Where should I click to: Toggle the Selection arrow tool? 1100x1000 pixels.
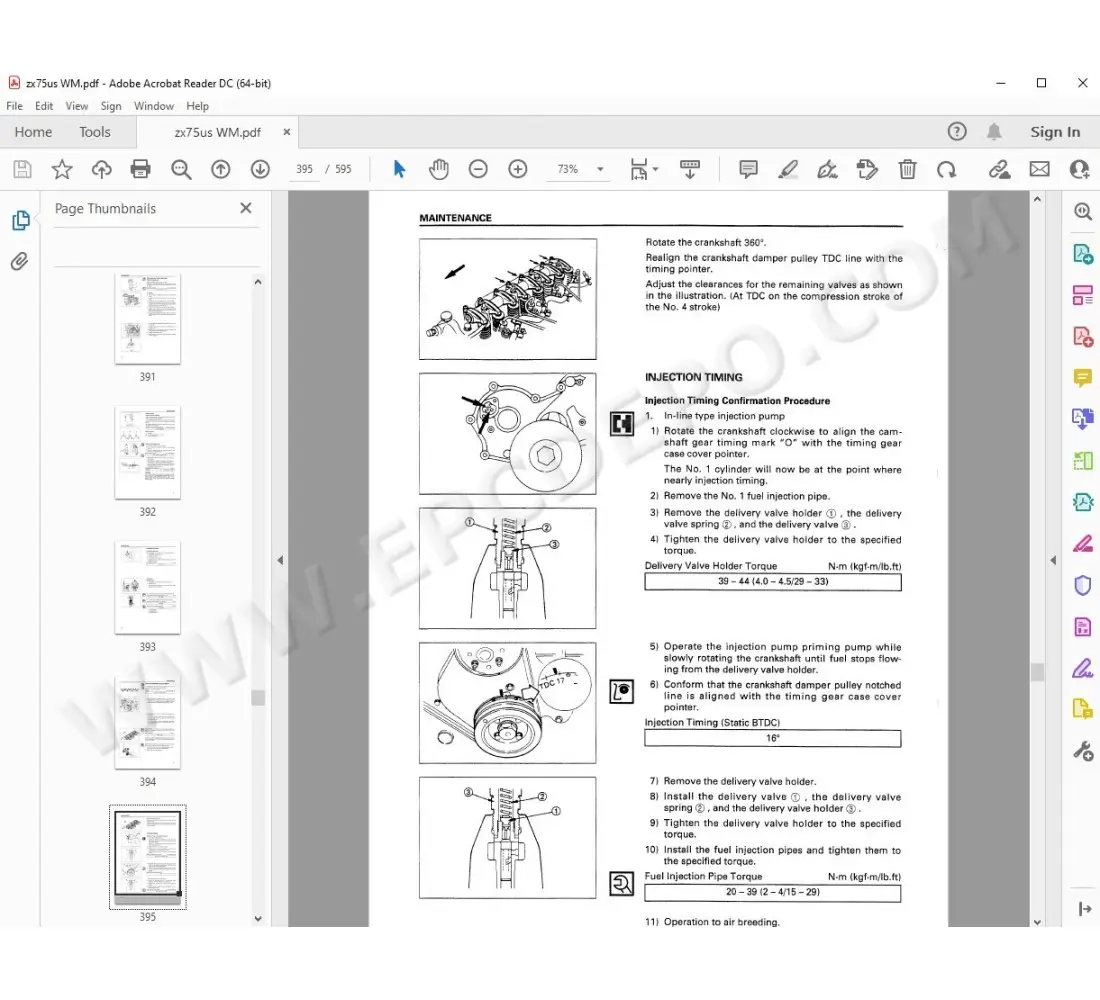click(x=398, y=169)
